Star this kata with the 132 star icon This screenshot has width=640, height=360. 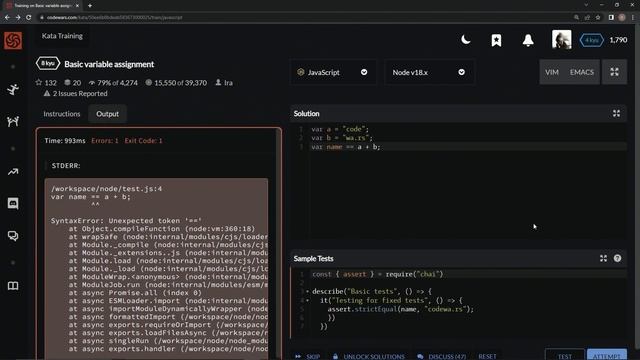(39, 82)
